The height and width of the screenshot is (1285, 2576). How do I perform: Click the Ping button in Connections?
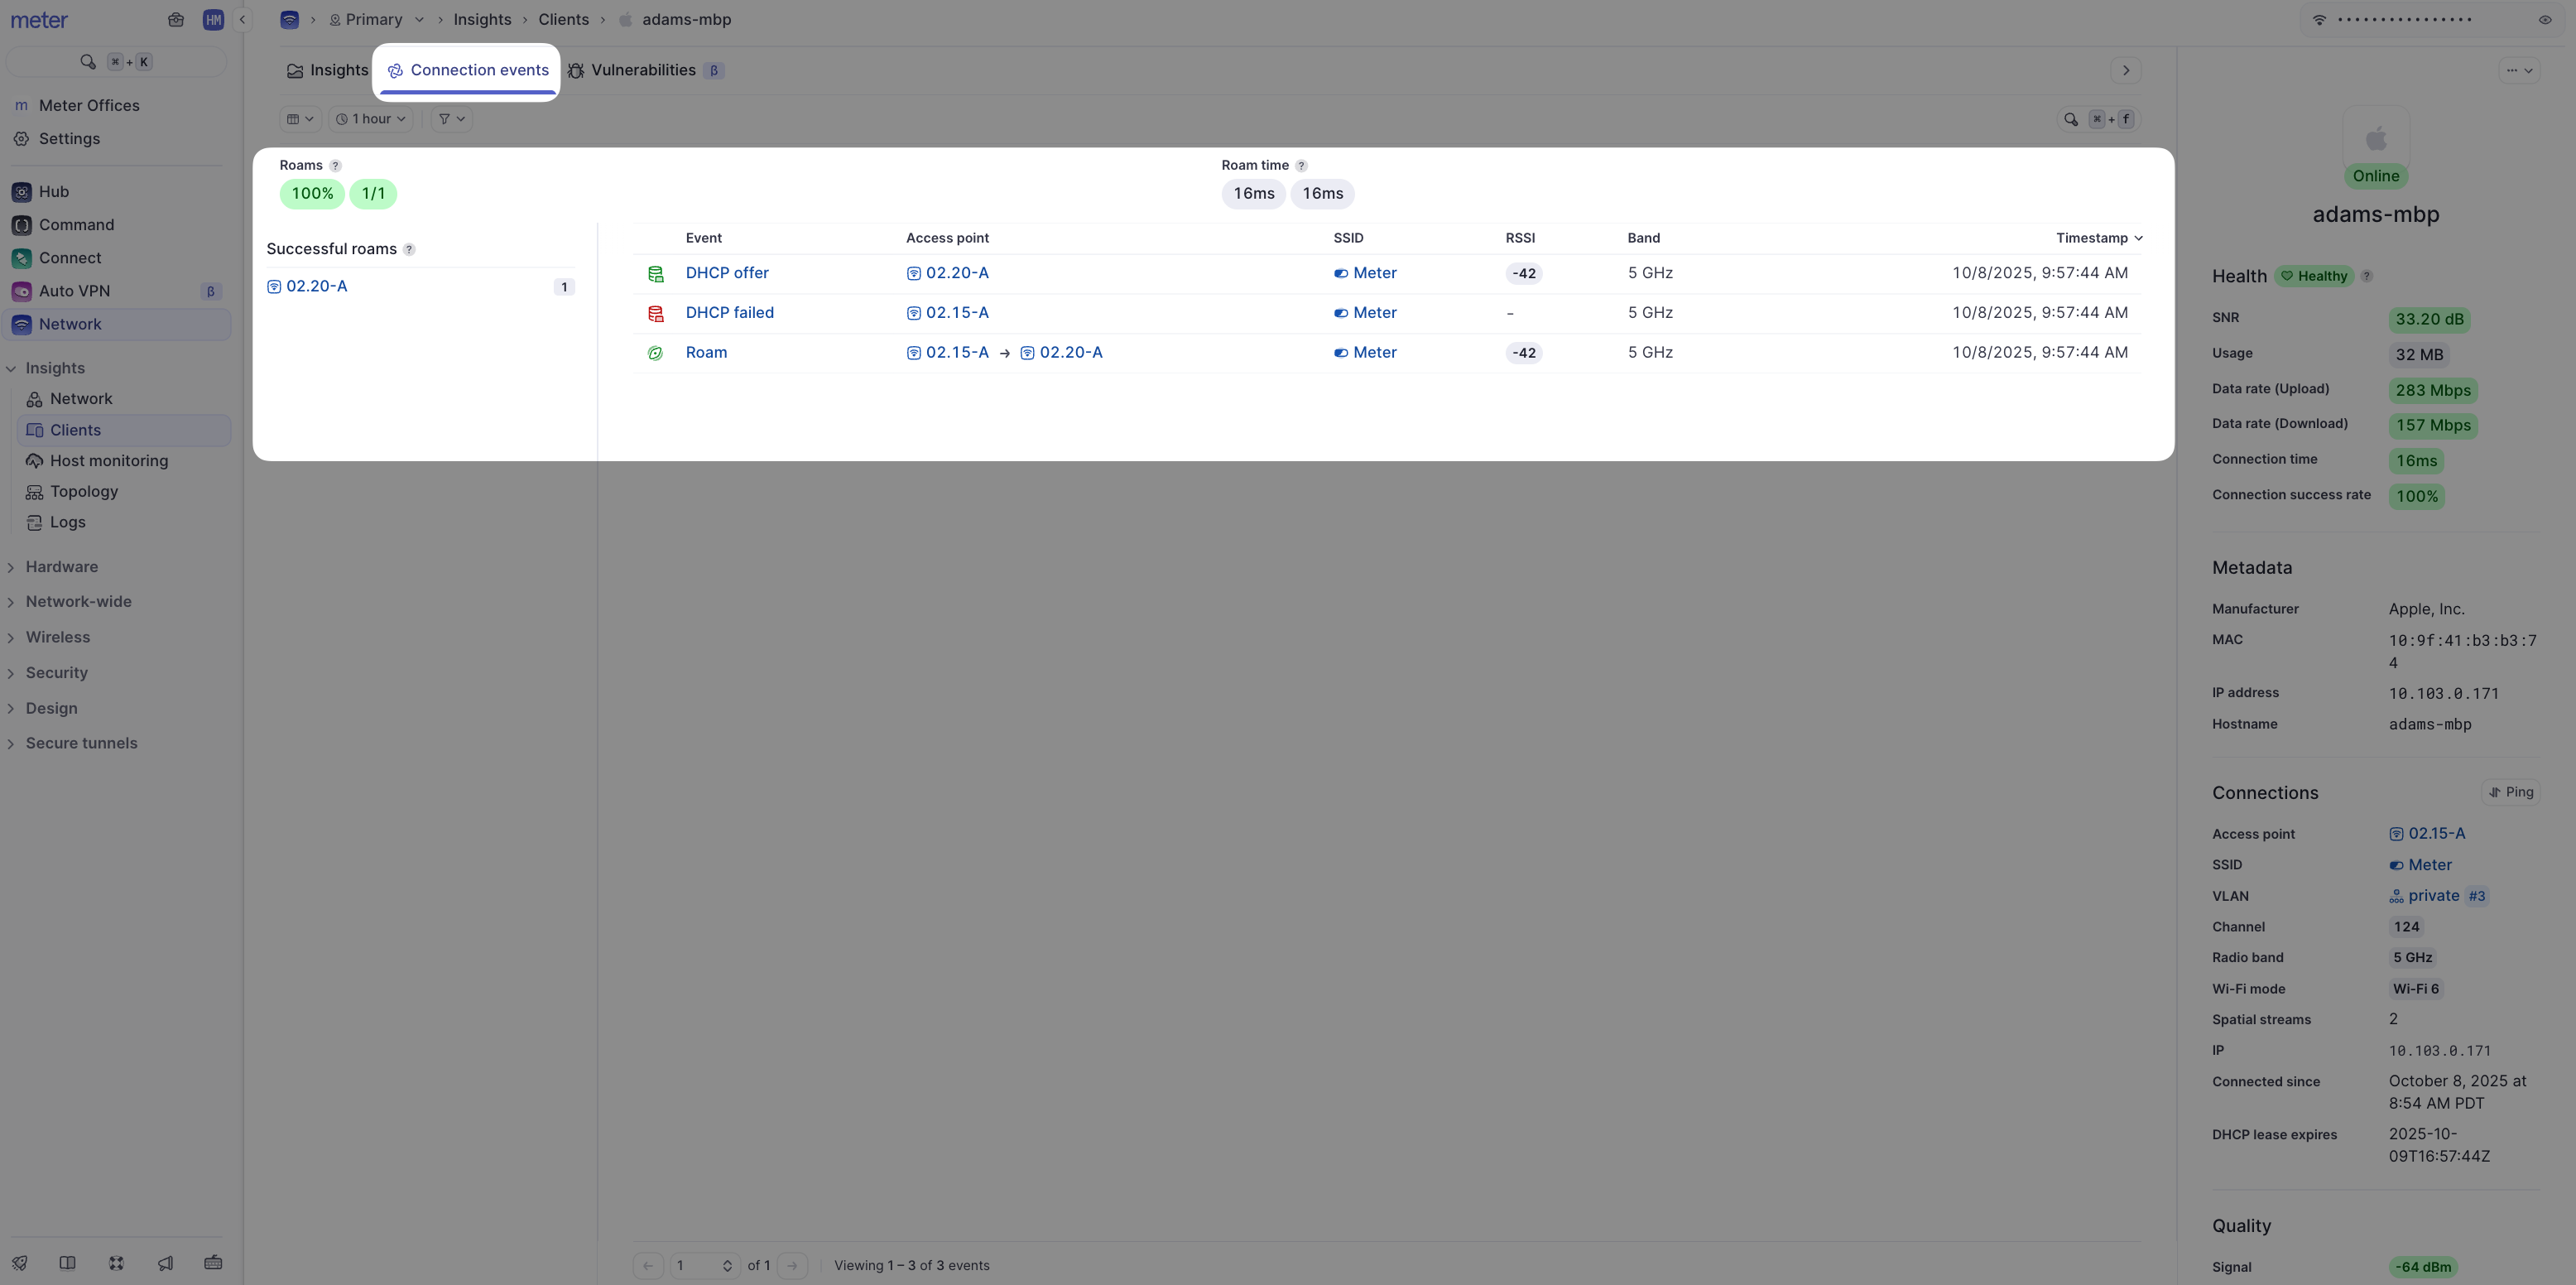pos(2510,792)
